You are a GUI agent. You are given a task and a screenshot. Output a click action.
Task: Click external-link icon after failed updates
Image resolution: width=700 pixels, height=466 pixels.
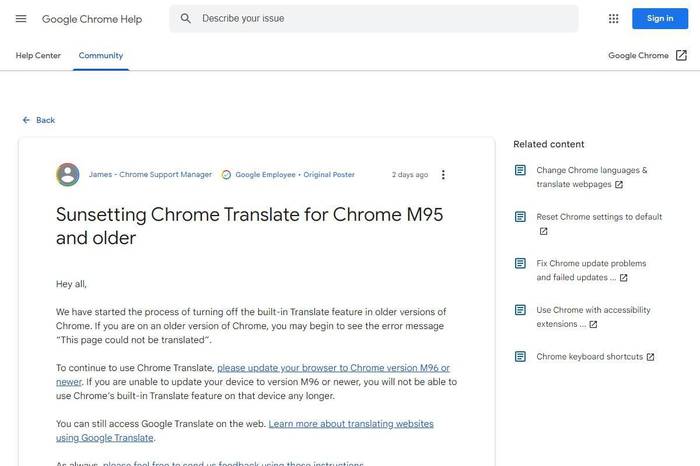624,278
